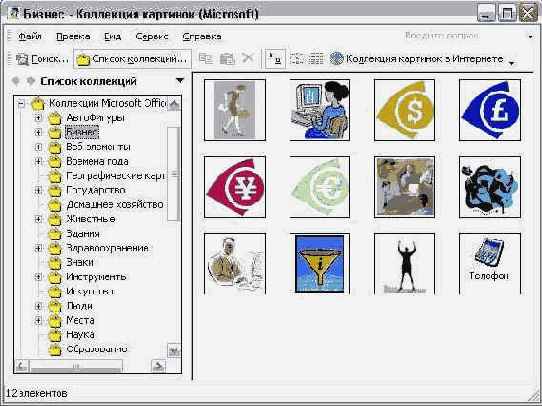The image size is (542, 406).
Task: Select the pale green euro clip
Action: (320, 187)
